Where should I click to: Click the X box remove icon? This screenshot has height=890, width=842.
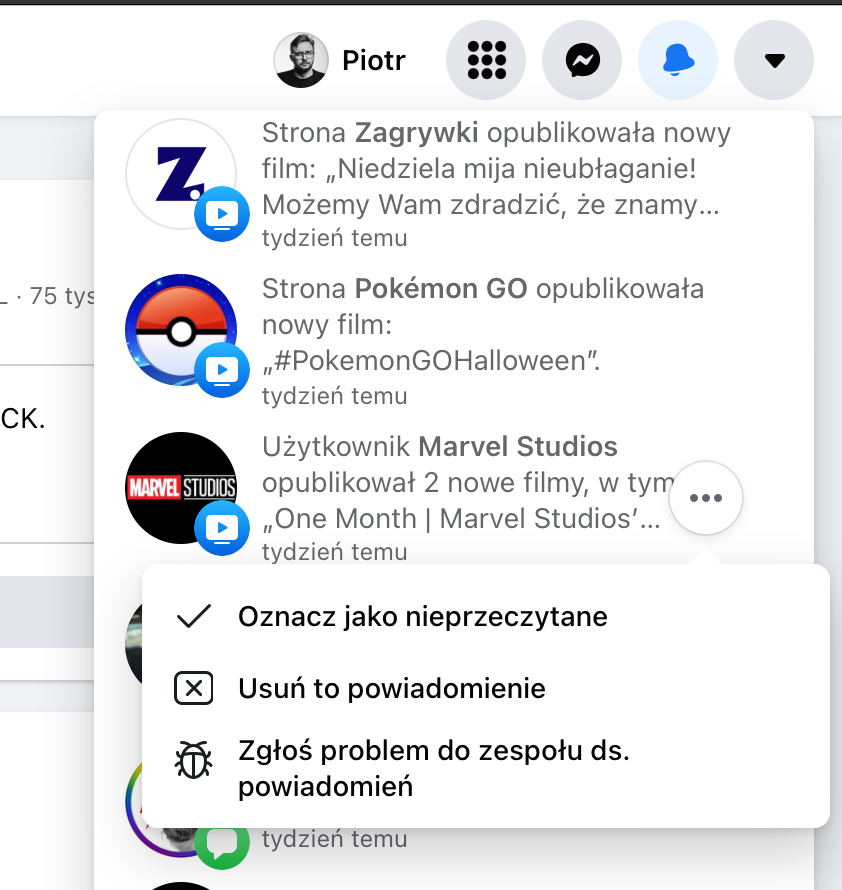coord(194,689)
